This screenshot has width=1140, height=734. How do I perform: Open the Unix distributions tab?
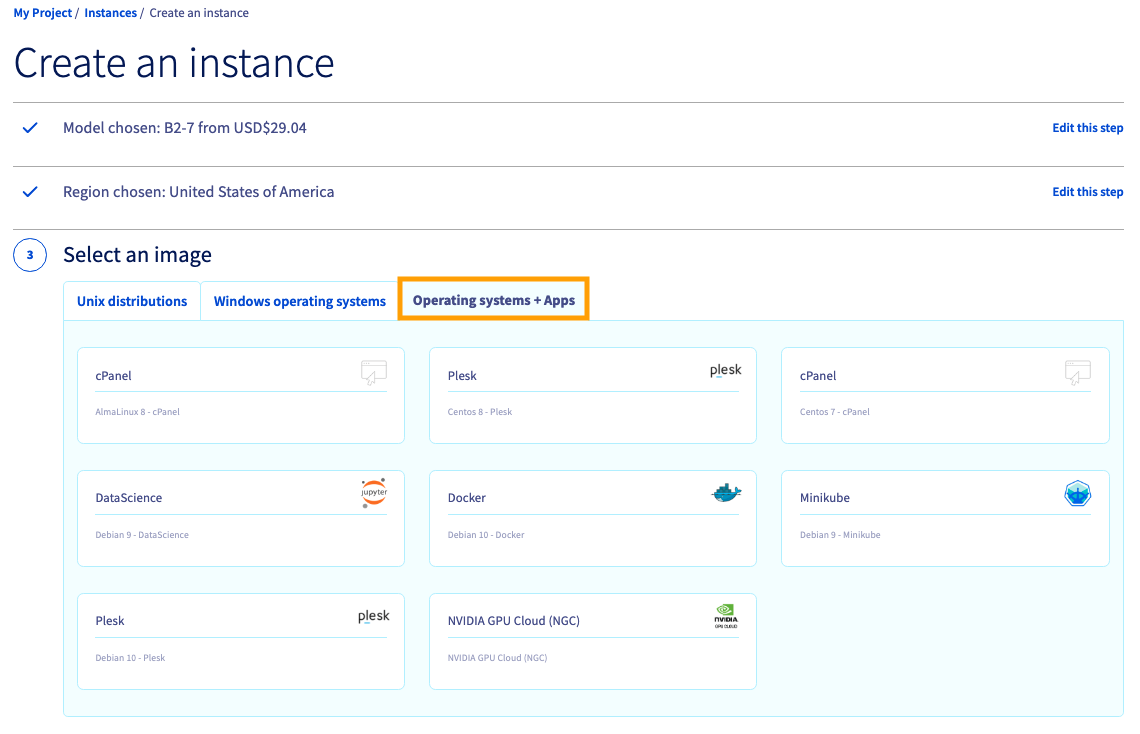[x=132, y=301]
